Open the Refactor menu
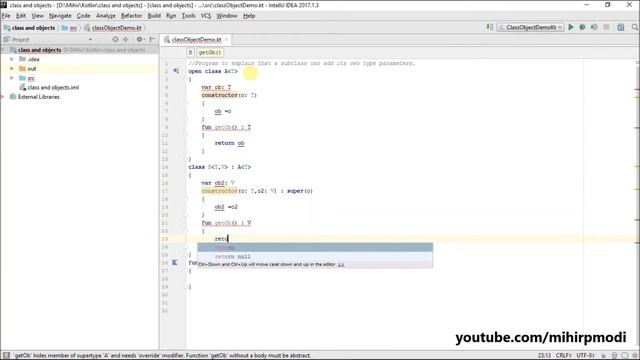The height and width of the screenshot is (360, 640). click(x=131, y=16)
